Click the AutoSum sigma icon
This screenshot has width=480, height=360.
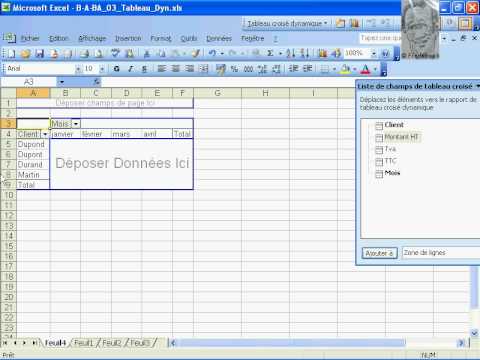coord(270,53)
